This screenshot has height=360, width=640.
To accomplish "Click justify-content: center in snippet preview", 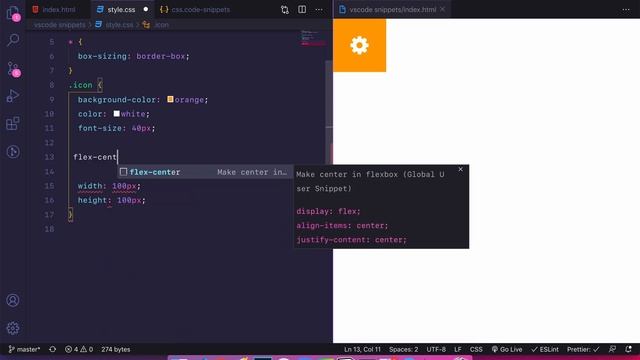I will [x=351, y=240].
